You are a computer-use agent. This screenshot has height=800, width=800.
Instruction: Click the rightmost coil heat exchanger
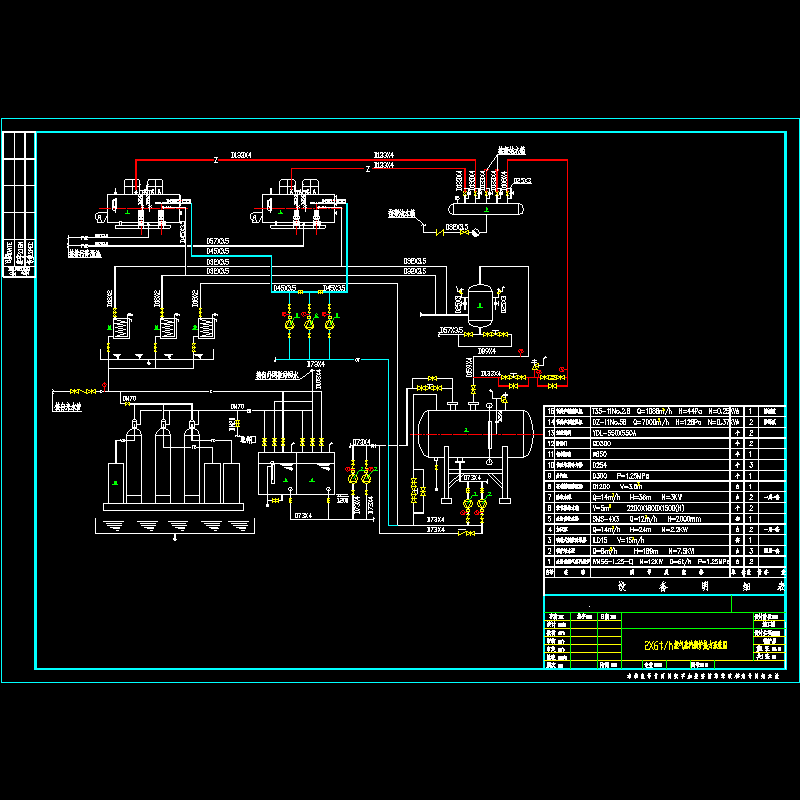click(x=206, y=328)
